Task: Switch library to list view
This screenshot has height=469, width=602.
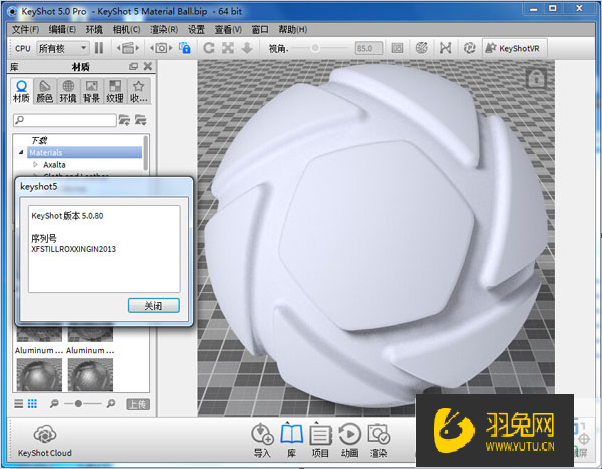Action: click(x=18, y=404)
